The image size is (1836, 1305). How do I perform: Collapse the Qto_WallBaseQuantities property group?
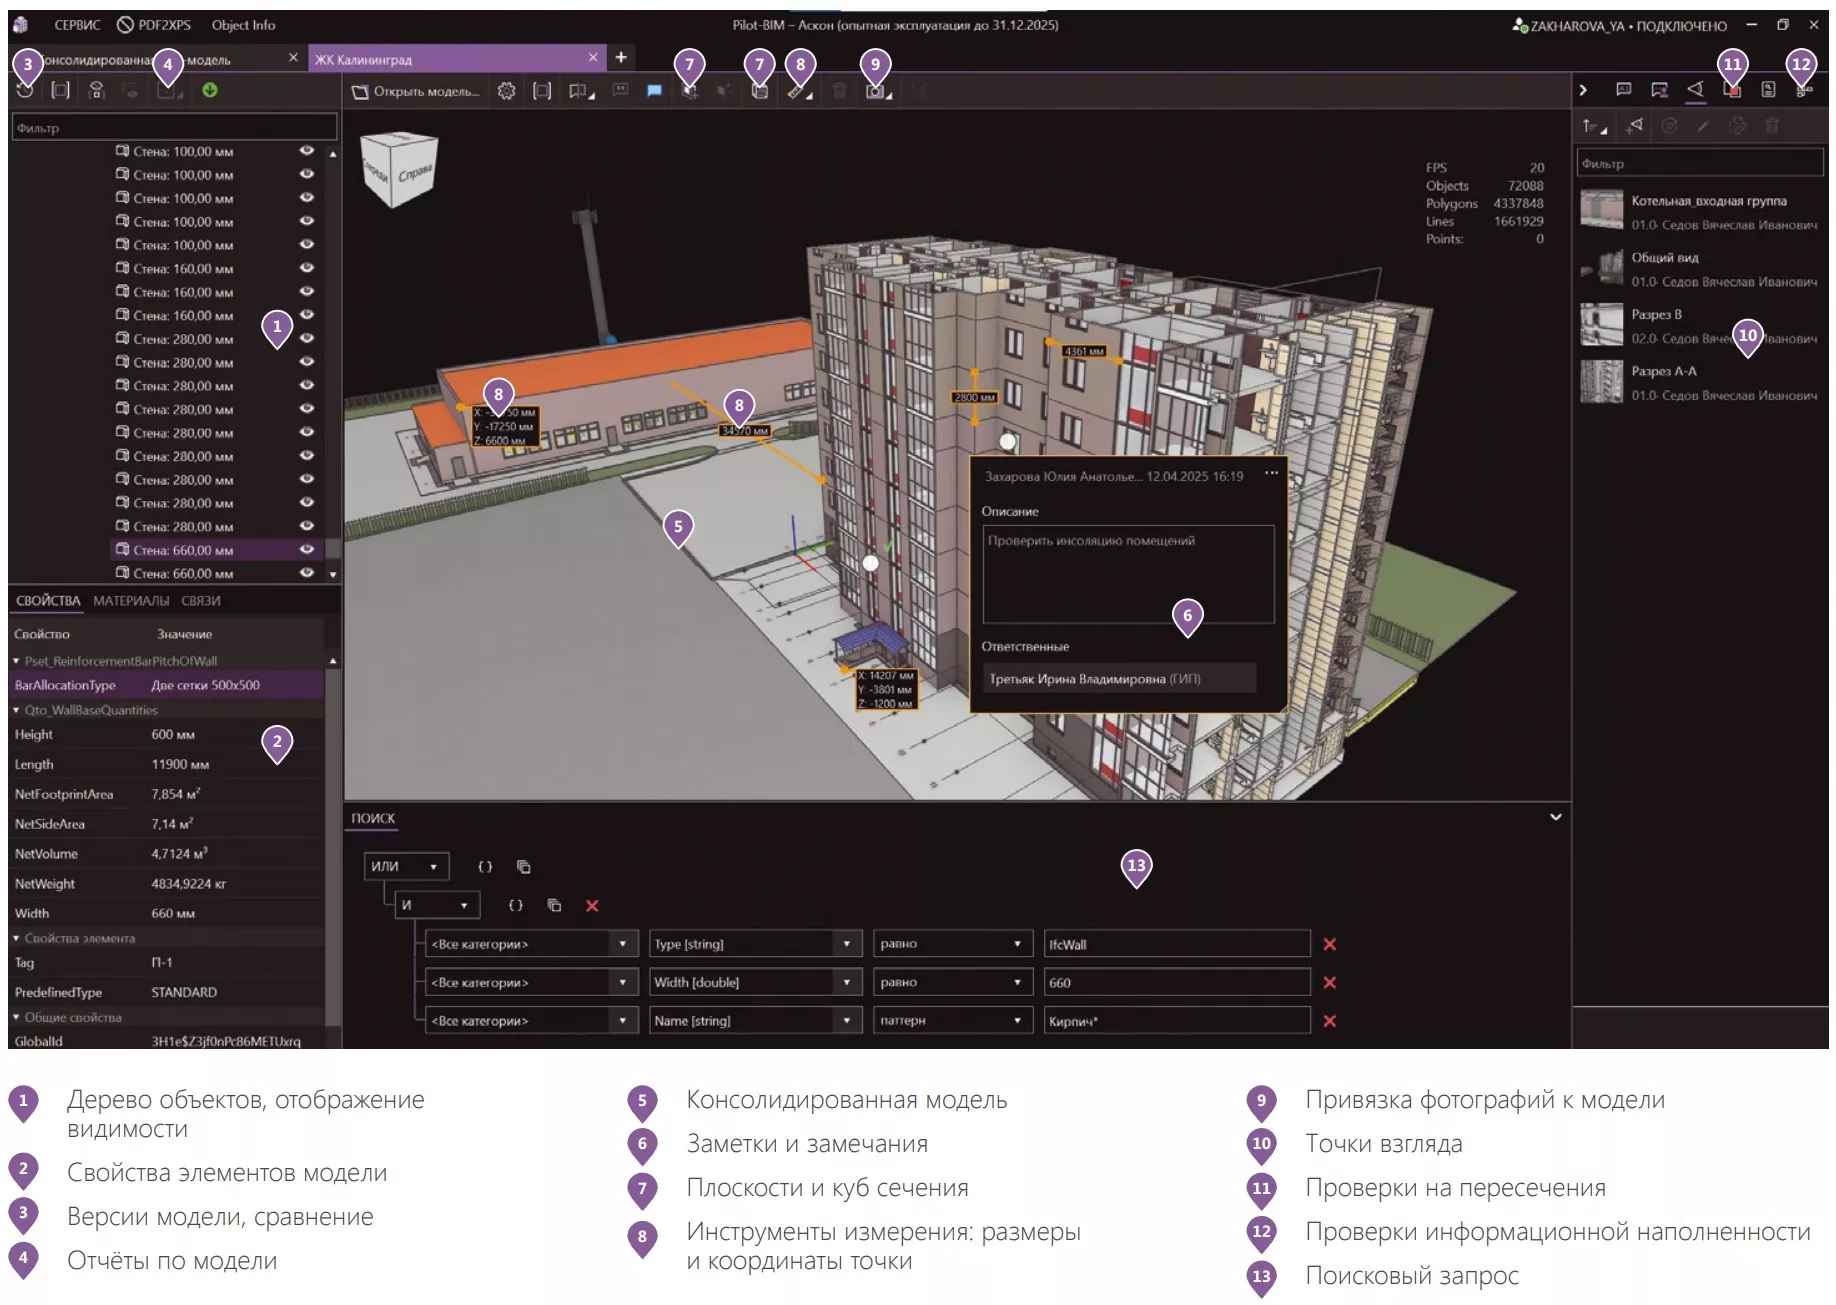point(17,710)
